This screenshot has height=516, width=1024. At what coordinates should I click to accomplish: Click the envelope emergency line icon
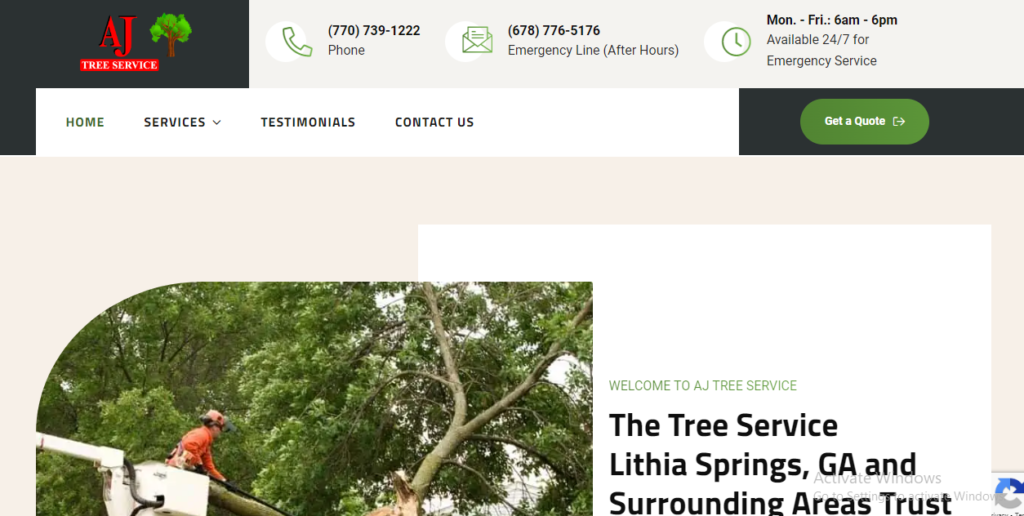pyautogui.click(x=477, y=40)
